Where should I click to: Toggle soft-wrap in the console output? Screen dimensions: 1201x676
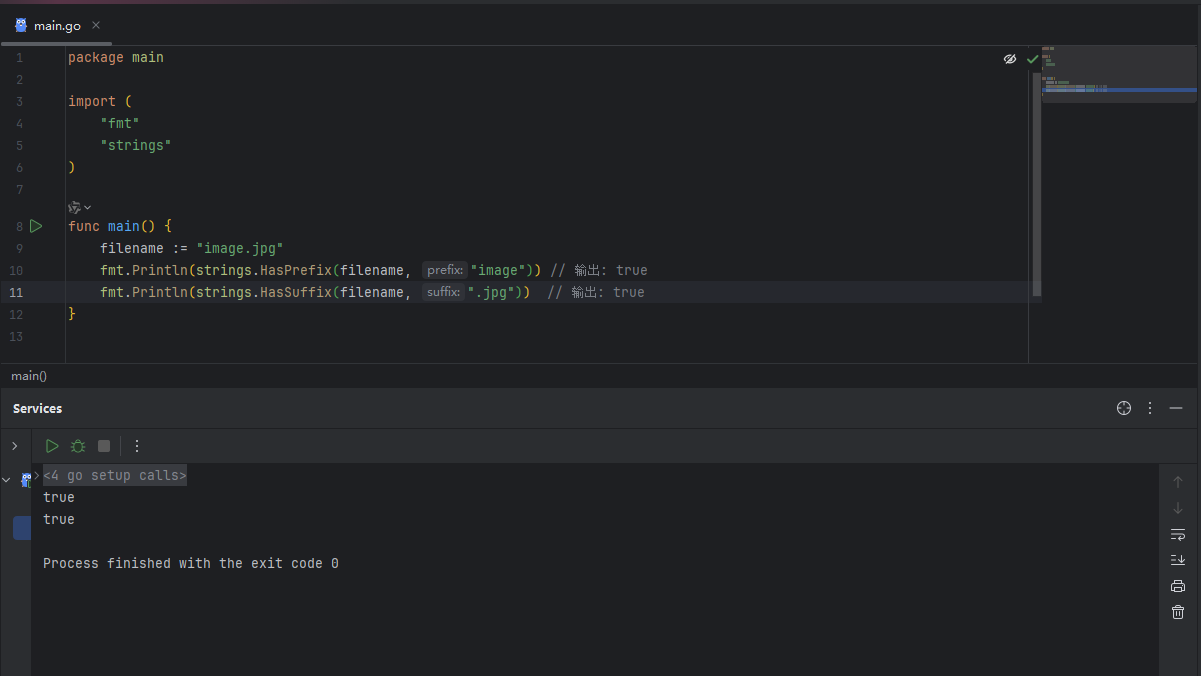pos(1178,534)
